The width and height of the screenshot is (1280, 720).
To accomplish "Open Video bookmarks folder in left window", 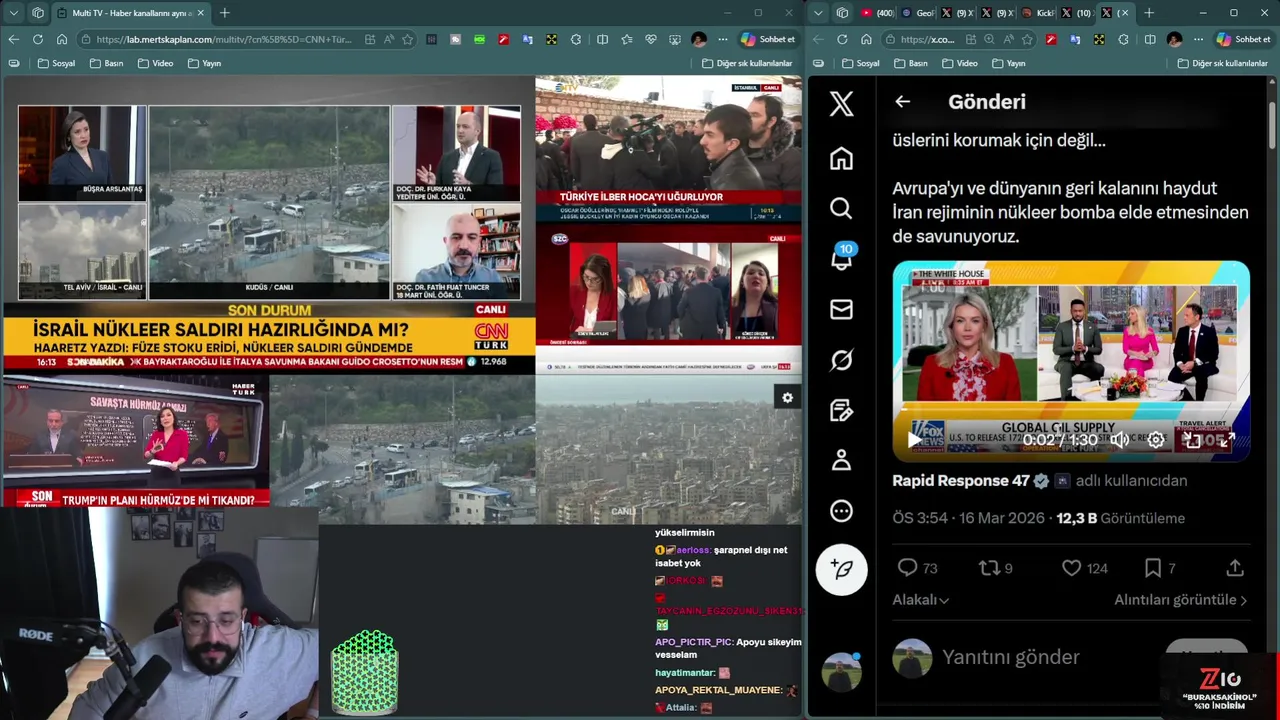I will (x=155, y=63).
